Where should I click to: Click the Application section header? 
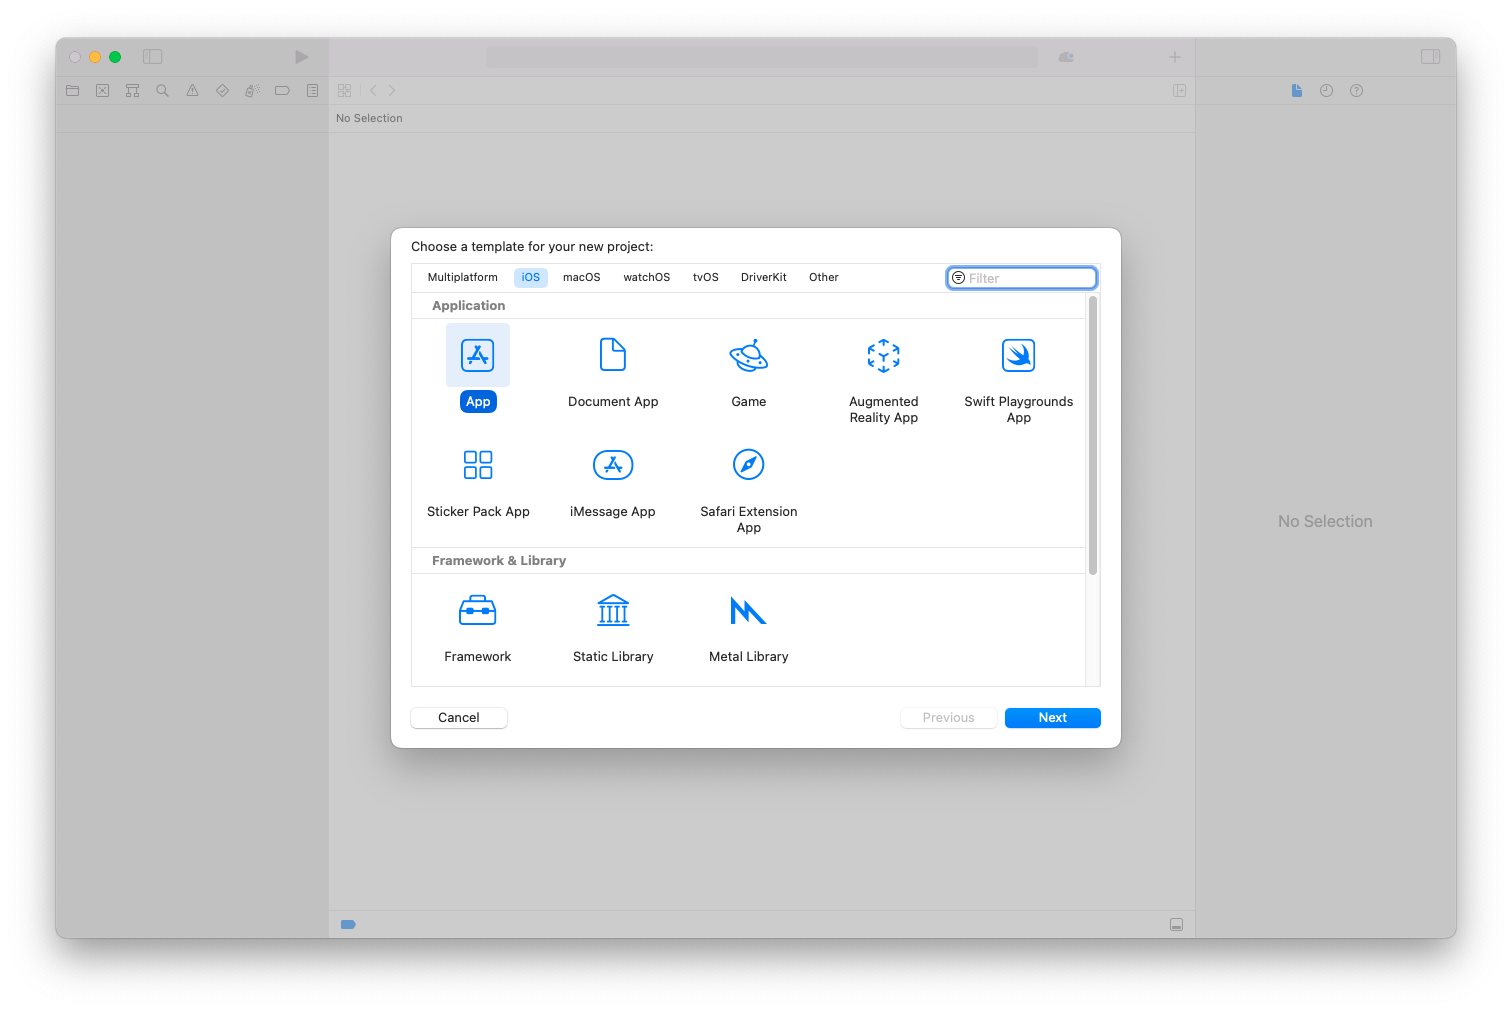click(x=468, y=305)
